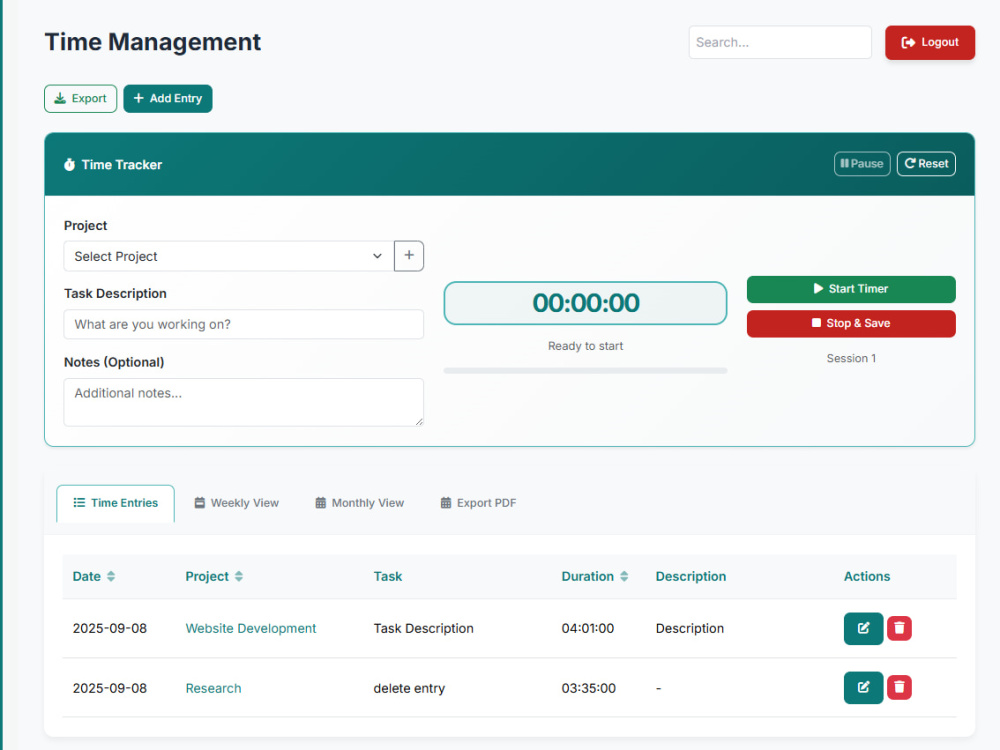The image size is (1000, 750).
Task: Edit the Website Development entry
Action: point(863,628)
